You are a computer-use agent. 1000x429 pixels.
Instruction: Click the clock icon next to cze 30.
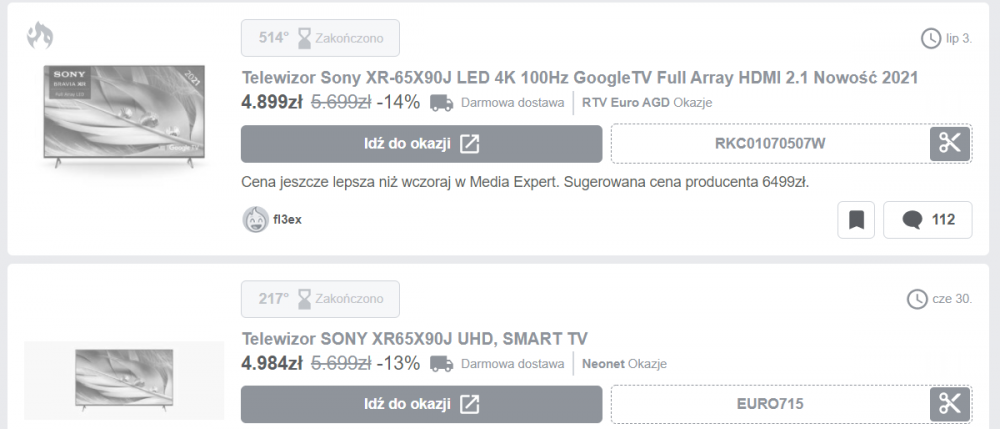[916, 299]
